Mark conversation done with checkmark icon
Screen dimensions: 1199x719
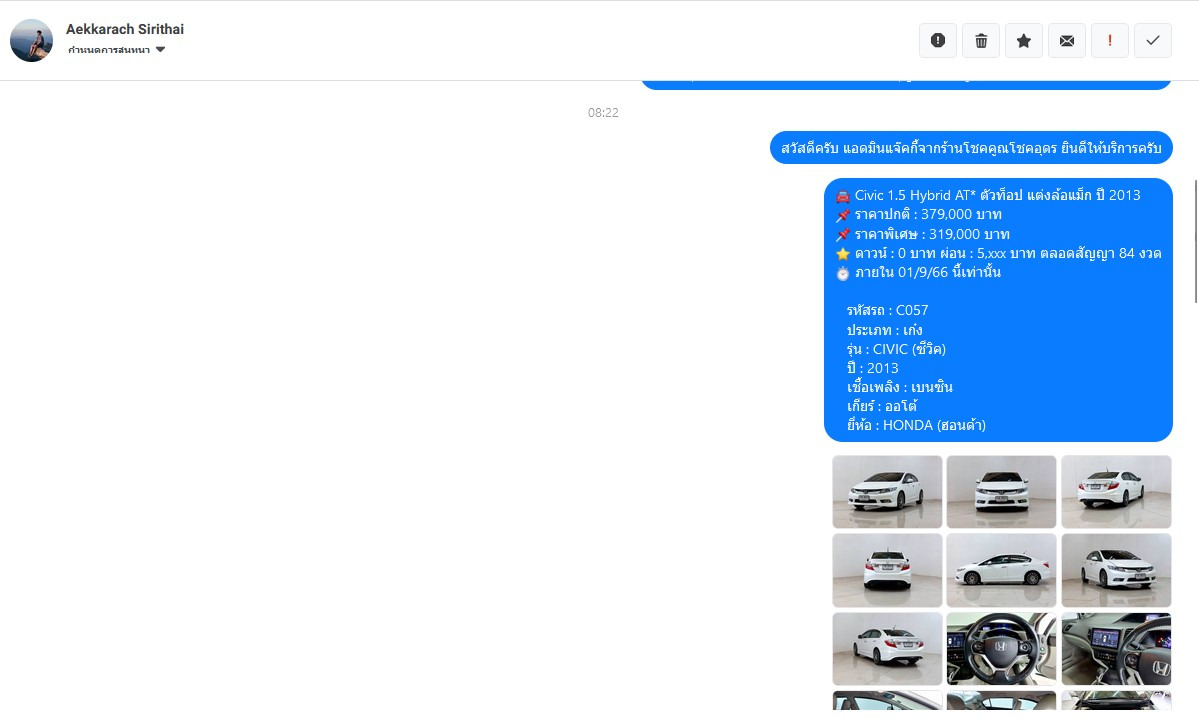[1152, 41]
